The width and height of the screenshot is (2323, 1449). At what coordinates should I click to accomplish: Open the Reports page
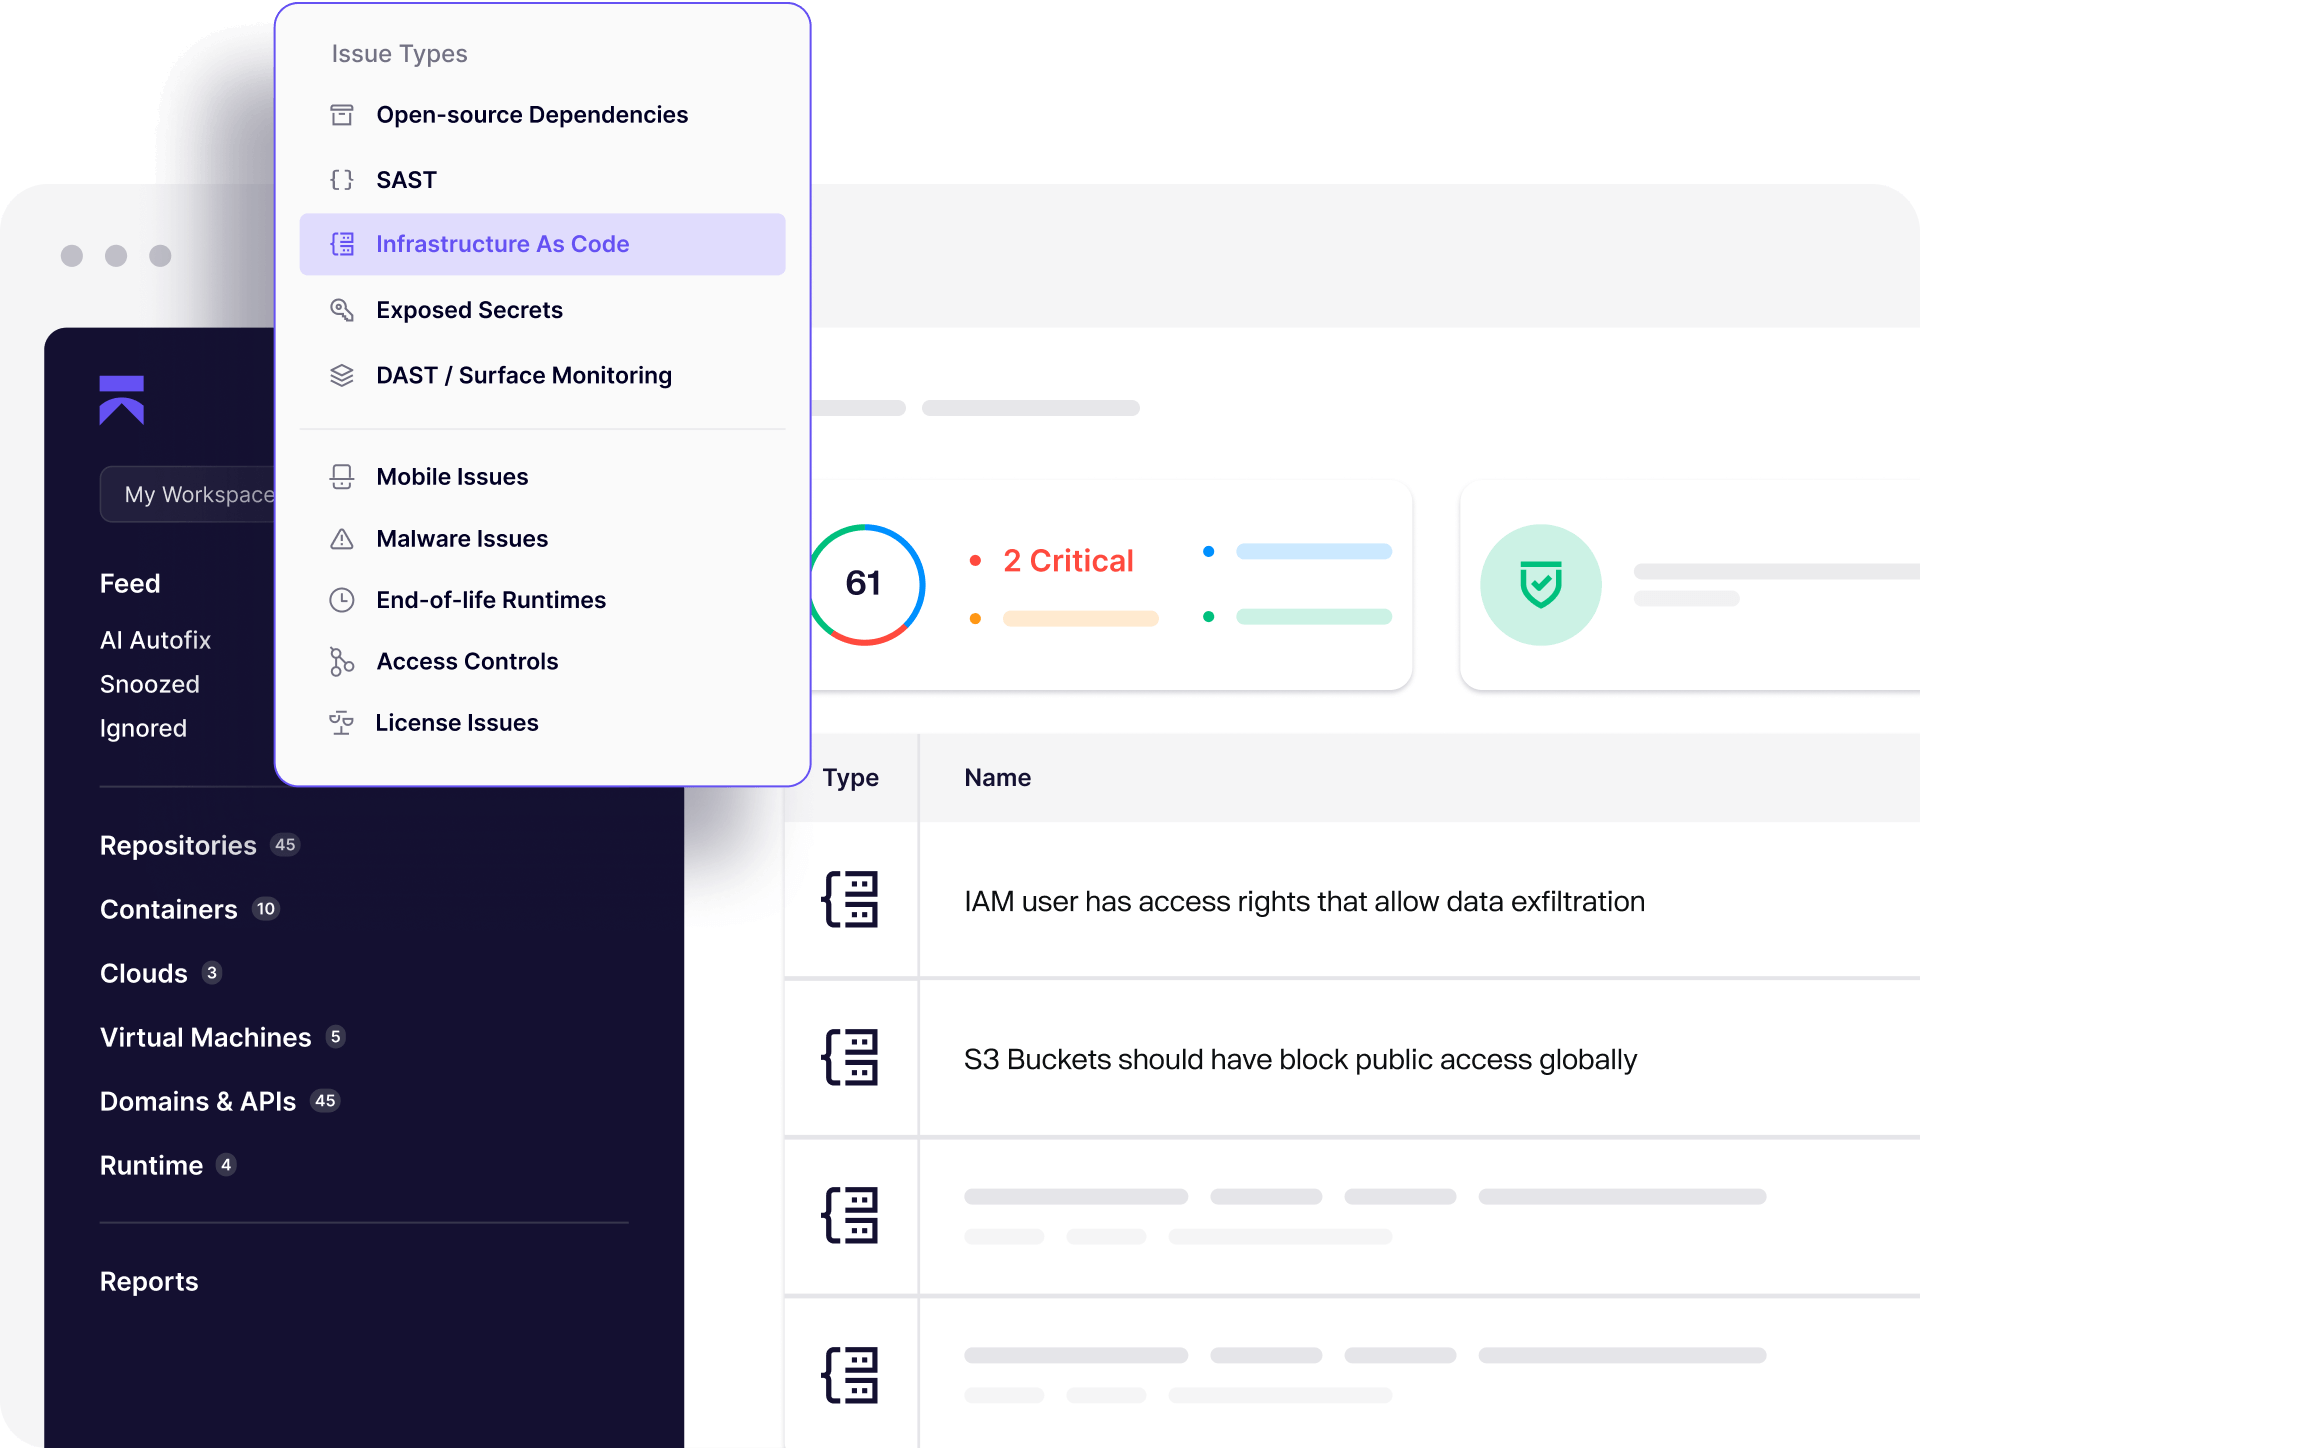[149, 1282]
